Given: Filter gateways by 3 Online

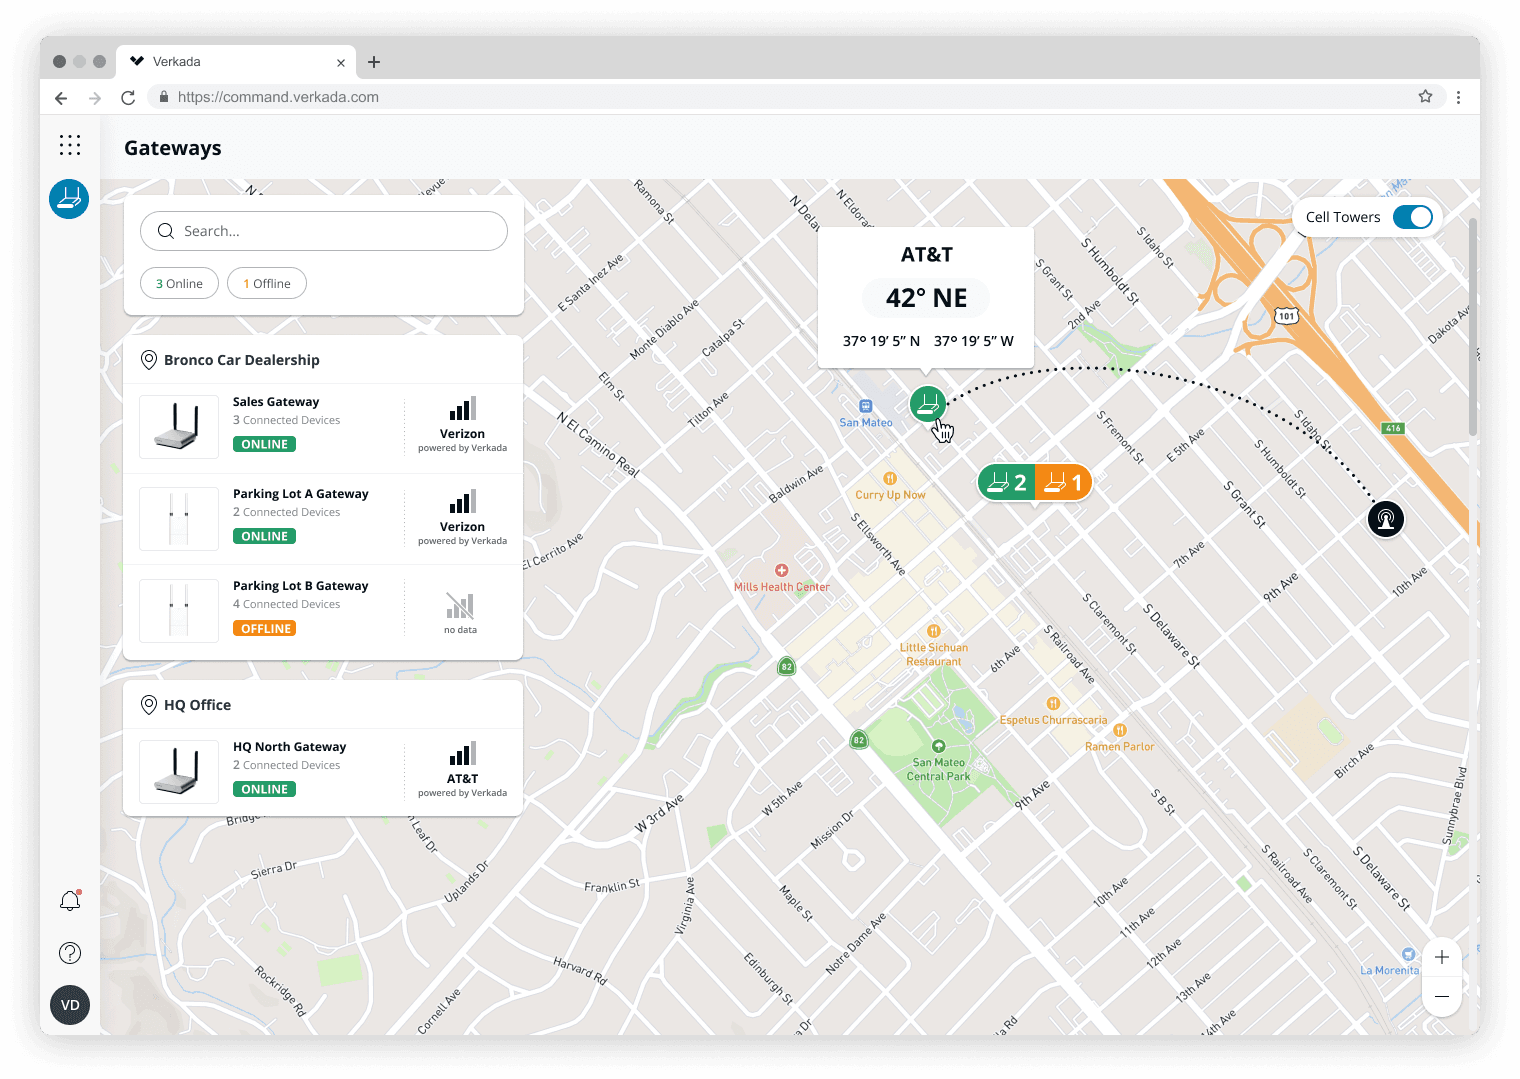Looking at the screenshot, I should (x=179, y=283).
